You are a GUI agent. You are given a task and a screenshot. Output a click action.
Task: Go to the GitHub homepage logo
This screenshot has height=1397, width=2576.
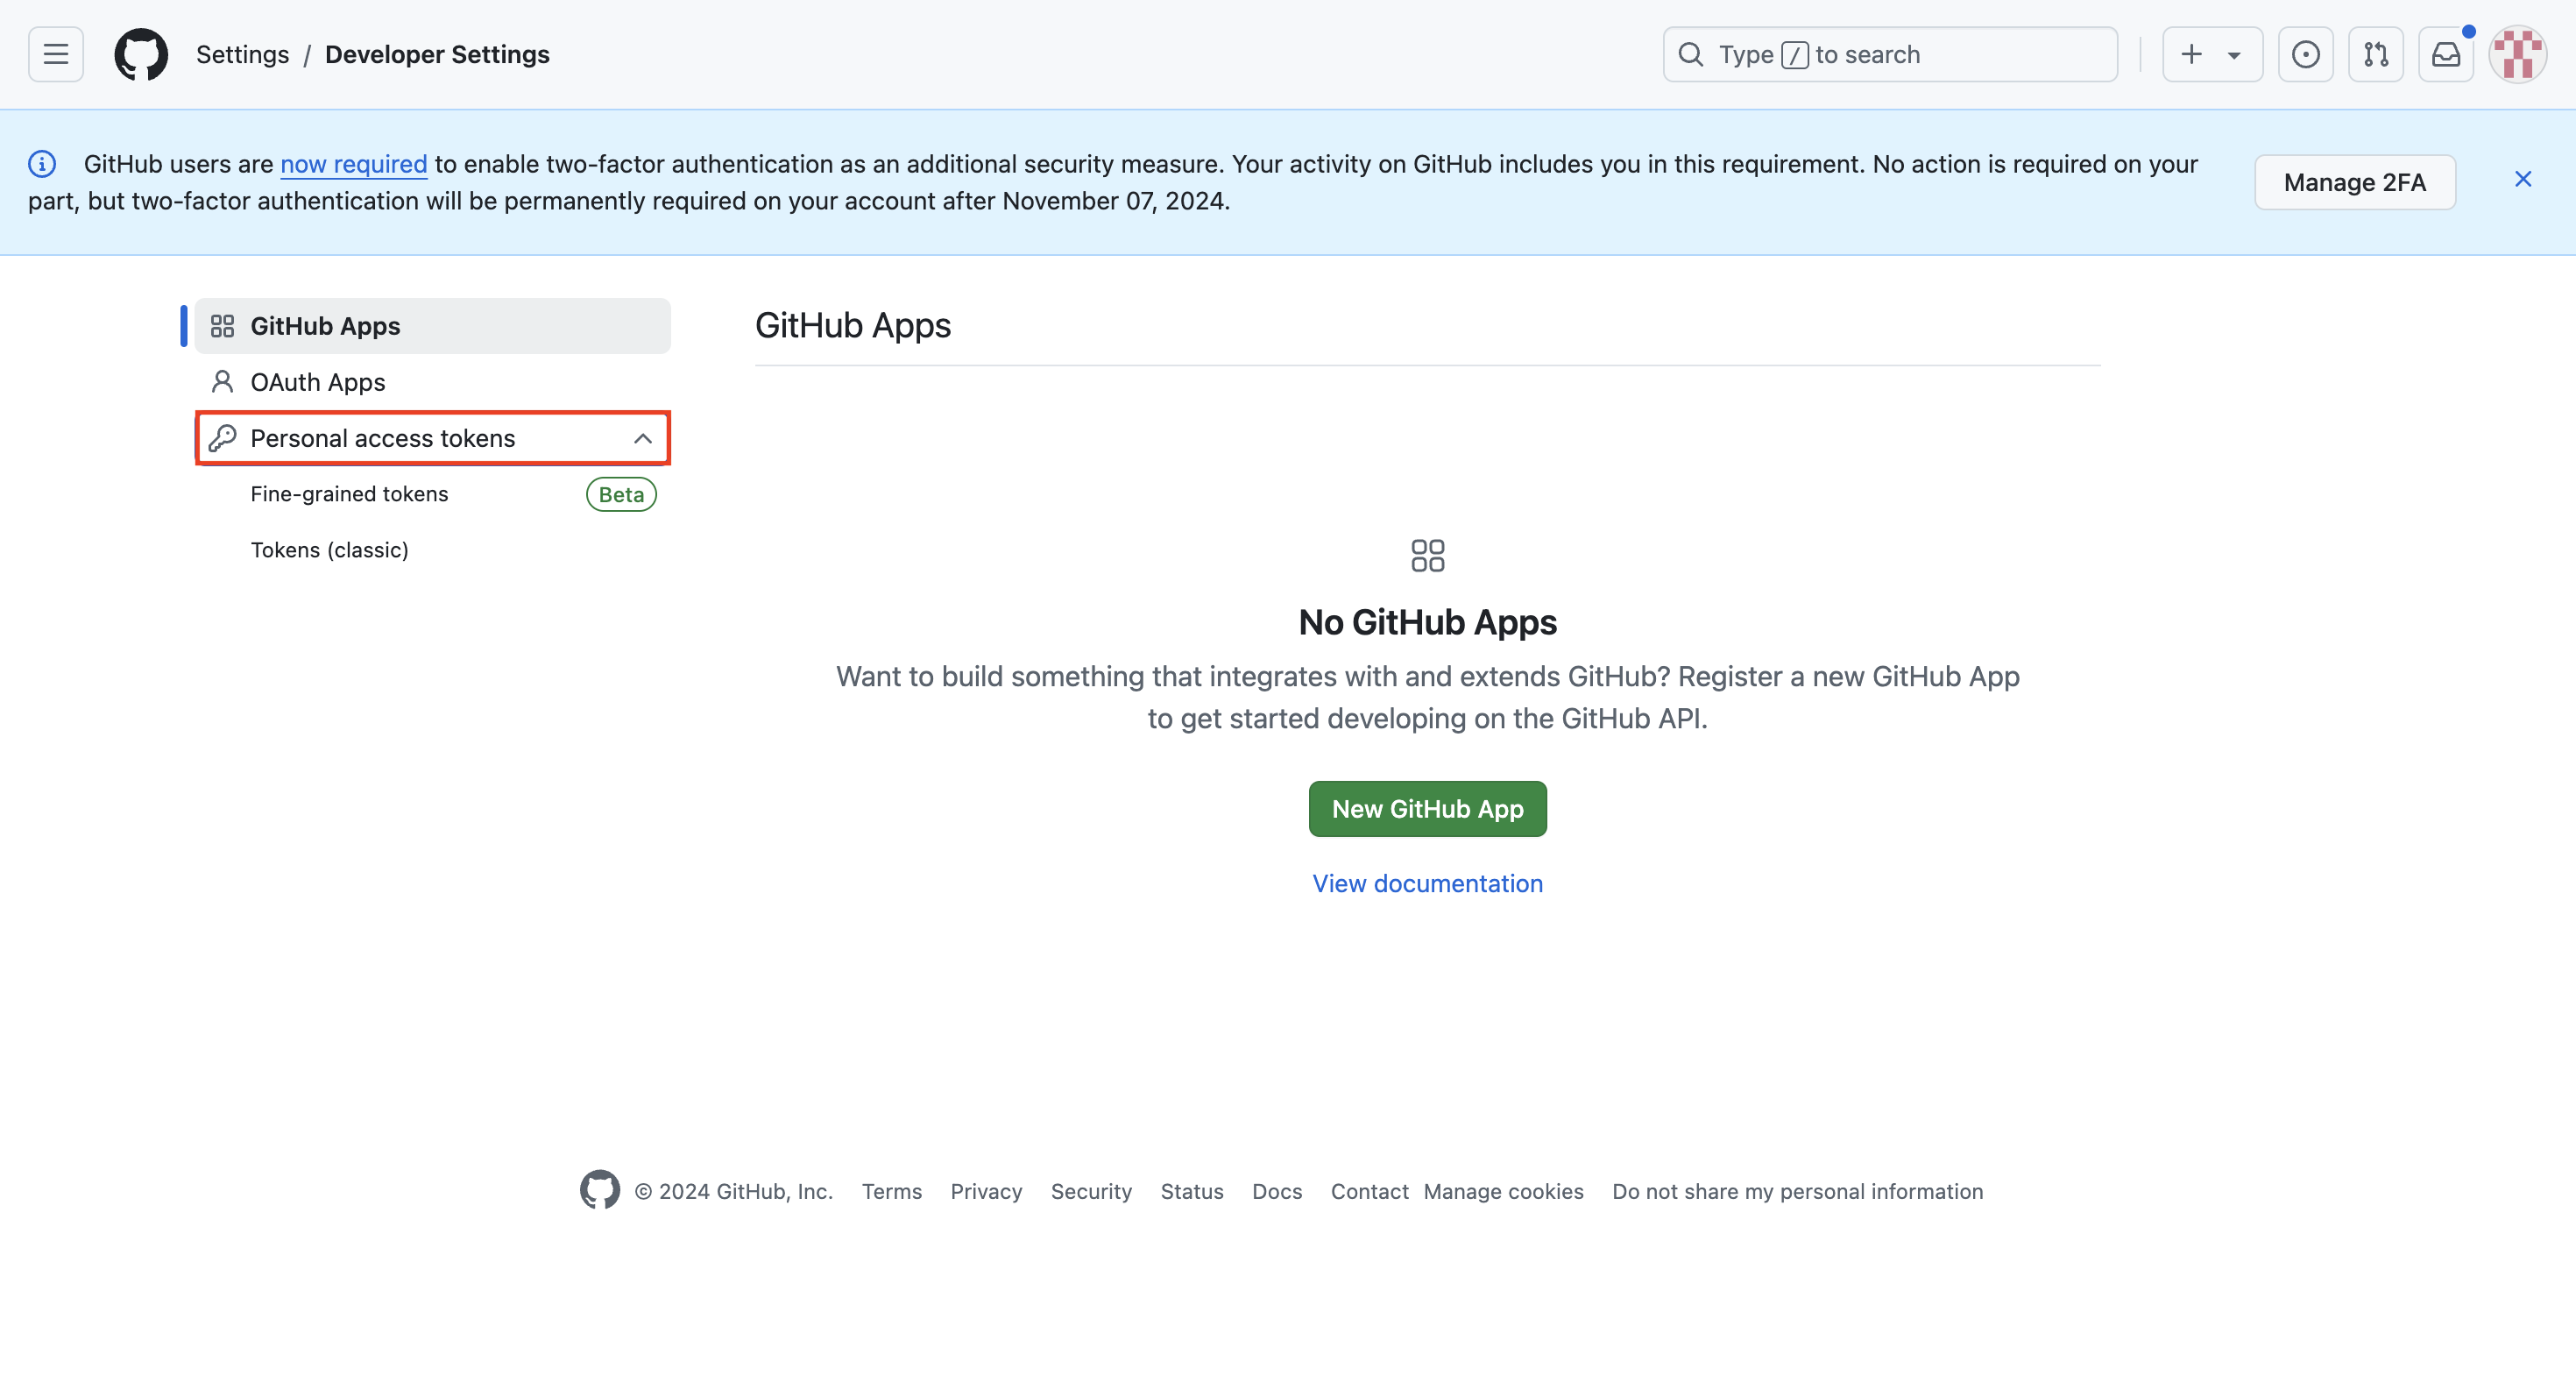point(141,54)
